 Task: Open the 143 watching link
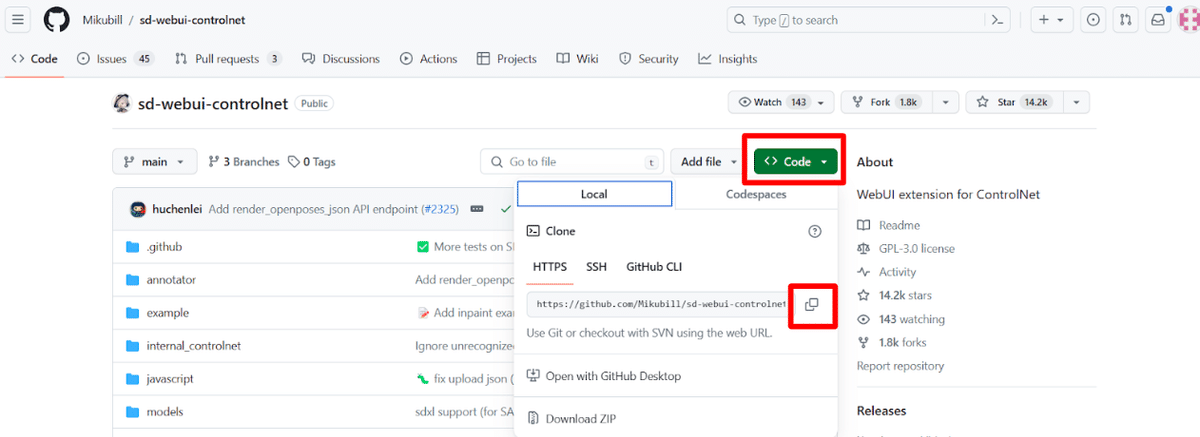coord(901,319)
